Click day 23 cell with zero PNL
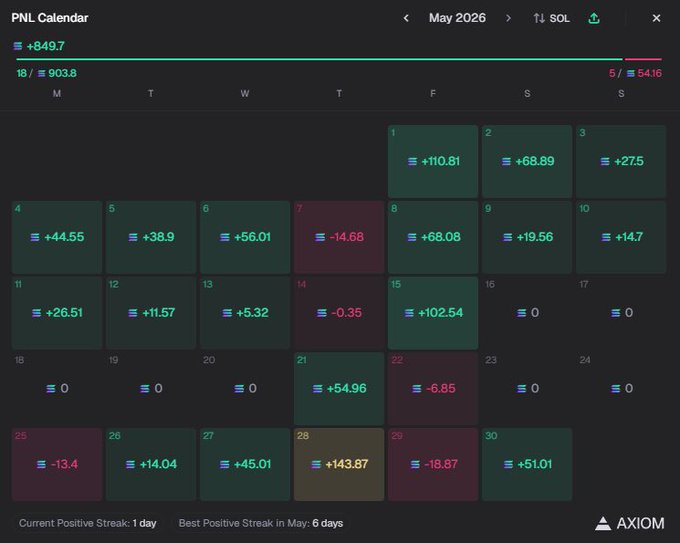This screenshot has width=680, height=543. click(x=527, y=389)
